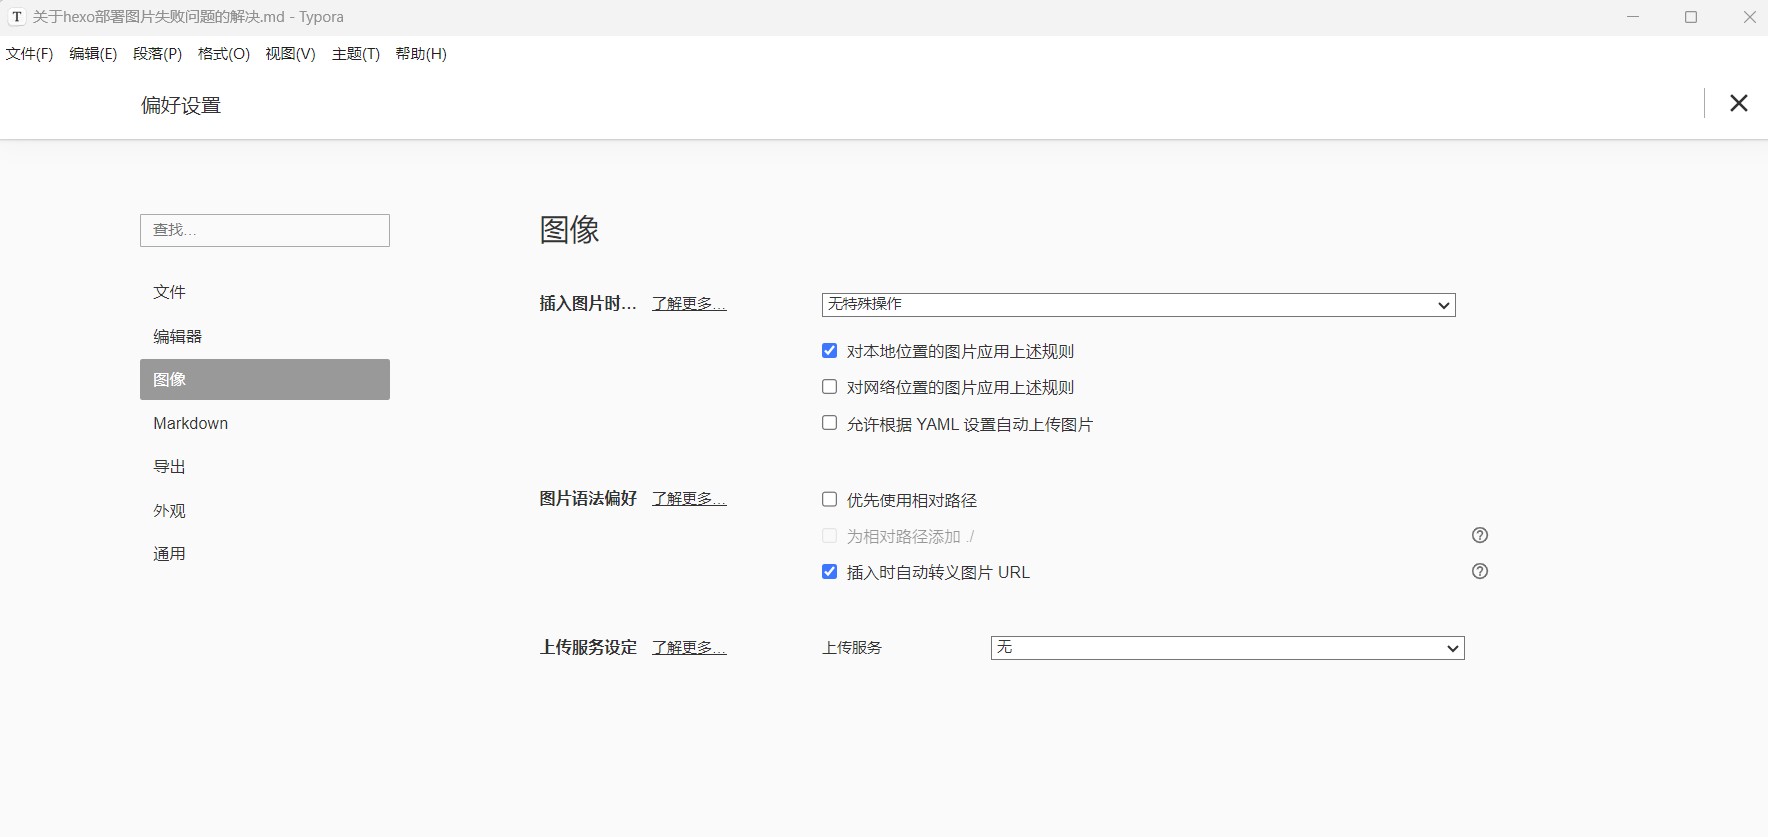Click the 查找 search field
This screenshot has width=1768, height=837.
pyautogui.click(x=265, y=230)
